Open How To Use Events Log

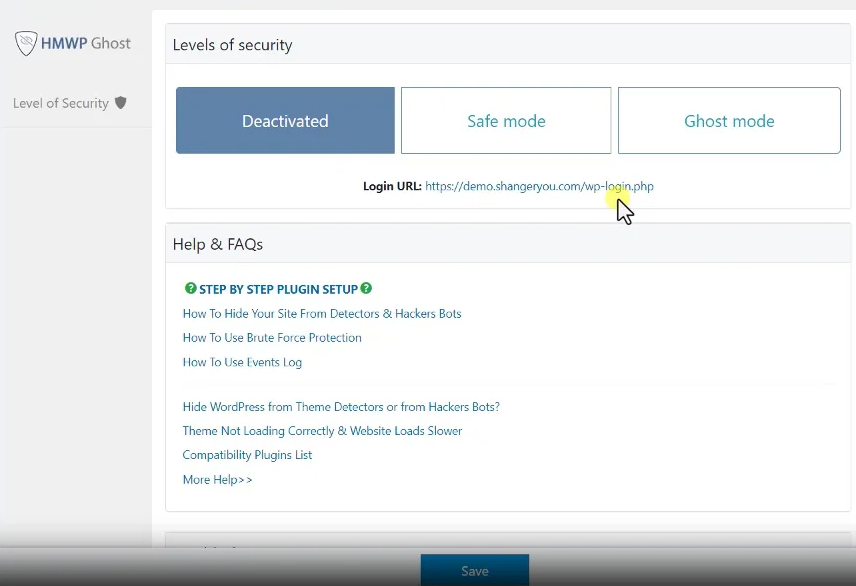point(242,362)
